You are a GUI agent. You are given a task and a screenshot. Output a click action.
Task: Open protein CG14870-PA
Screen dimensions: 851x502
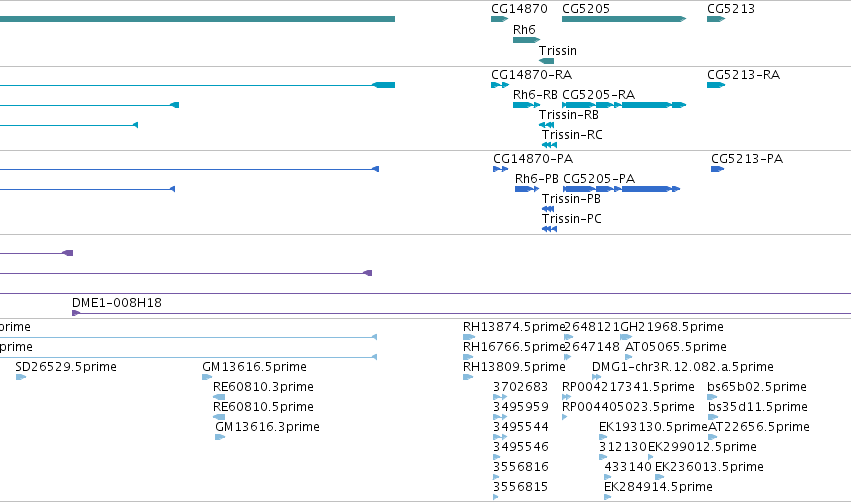pyautogui.click(x=532, y=159)
